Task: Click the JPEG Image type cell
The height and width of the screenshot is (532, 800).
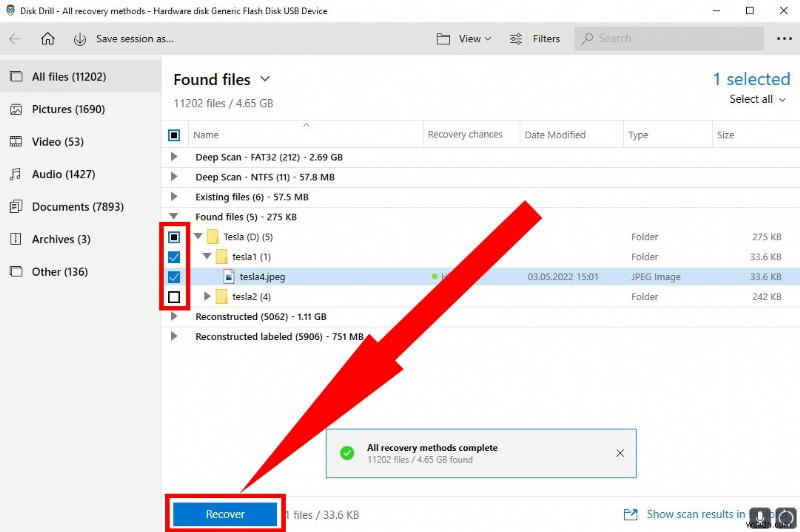Action: (x=656, y=277)
